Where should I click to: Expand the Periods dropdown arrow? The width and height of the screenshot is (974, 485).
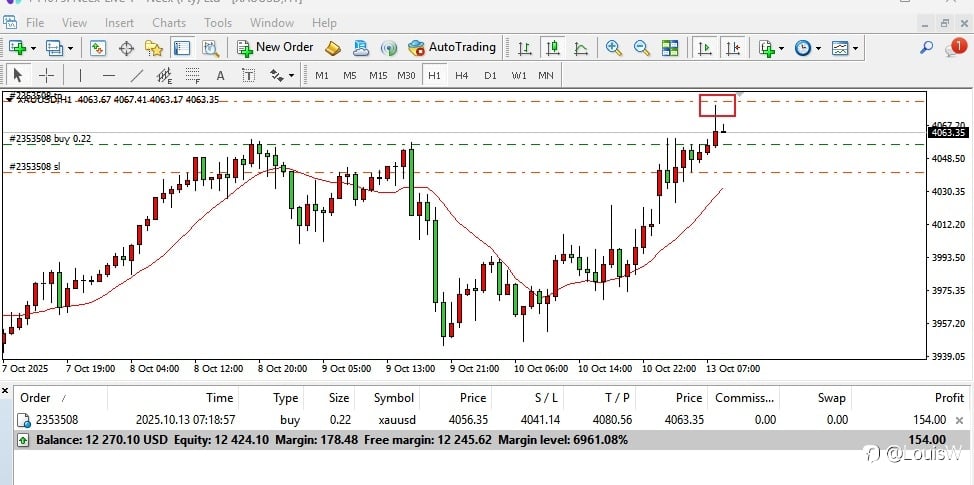click(x=819, y=48)
